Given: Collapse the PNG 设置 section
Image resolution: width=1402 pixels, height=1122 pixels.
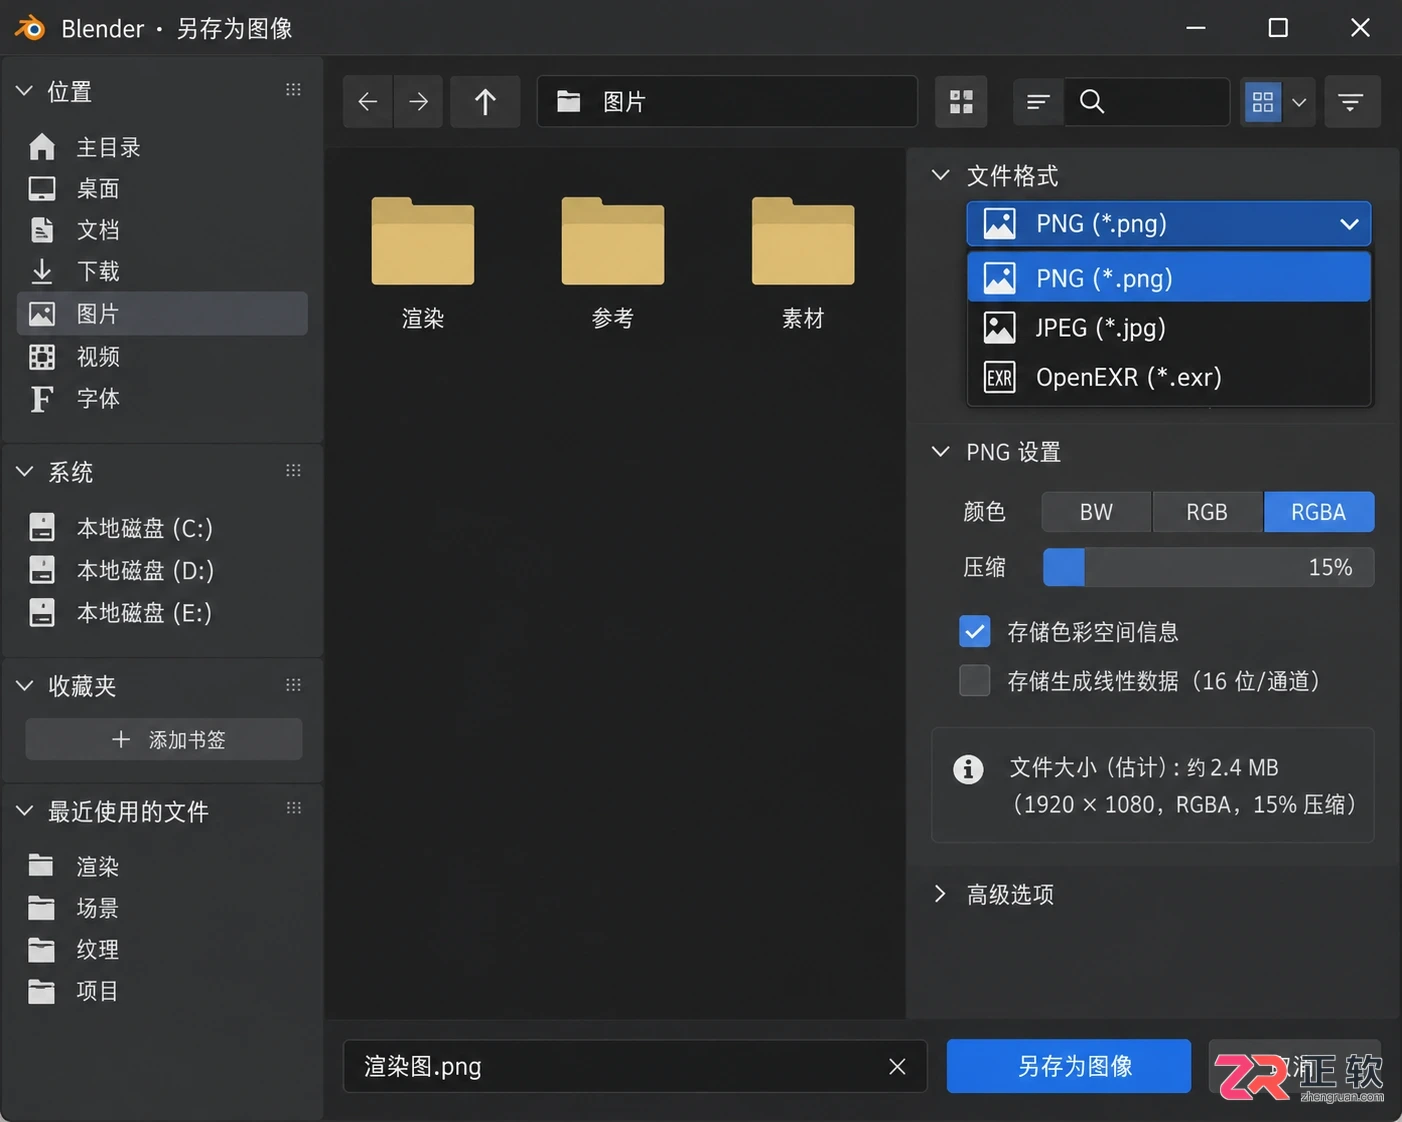Looking at the screenshot, I should [x=941, y=452].
